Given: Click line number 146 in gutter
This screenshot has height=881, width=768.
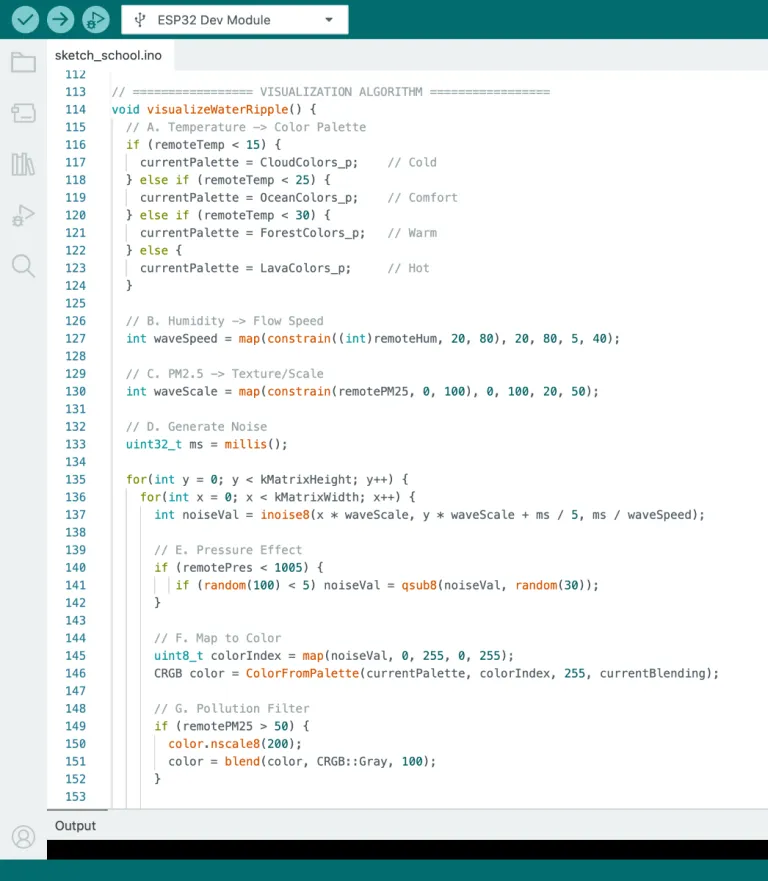Looking at the screenshot, I should coord(75,673).
